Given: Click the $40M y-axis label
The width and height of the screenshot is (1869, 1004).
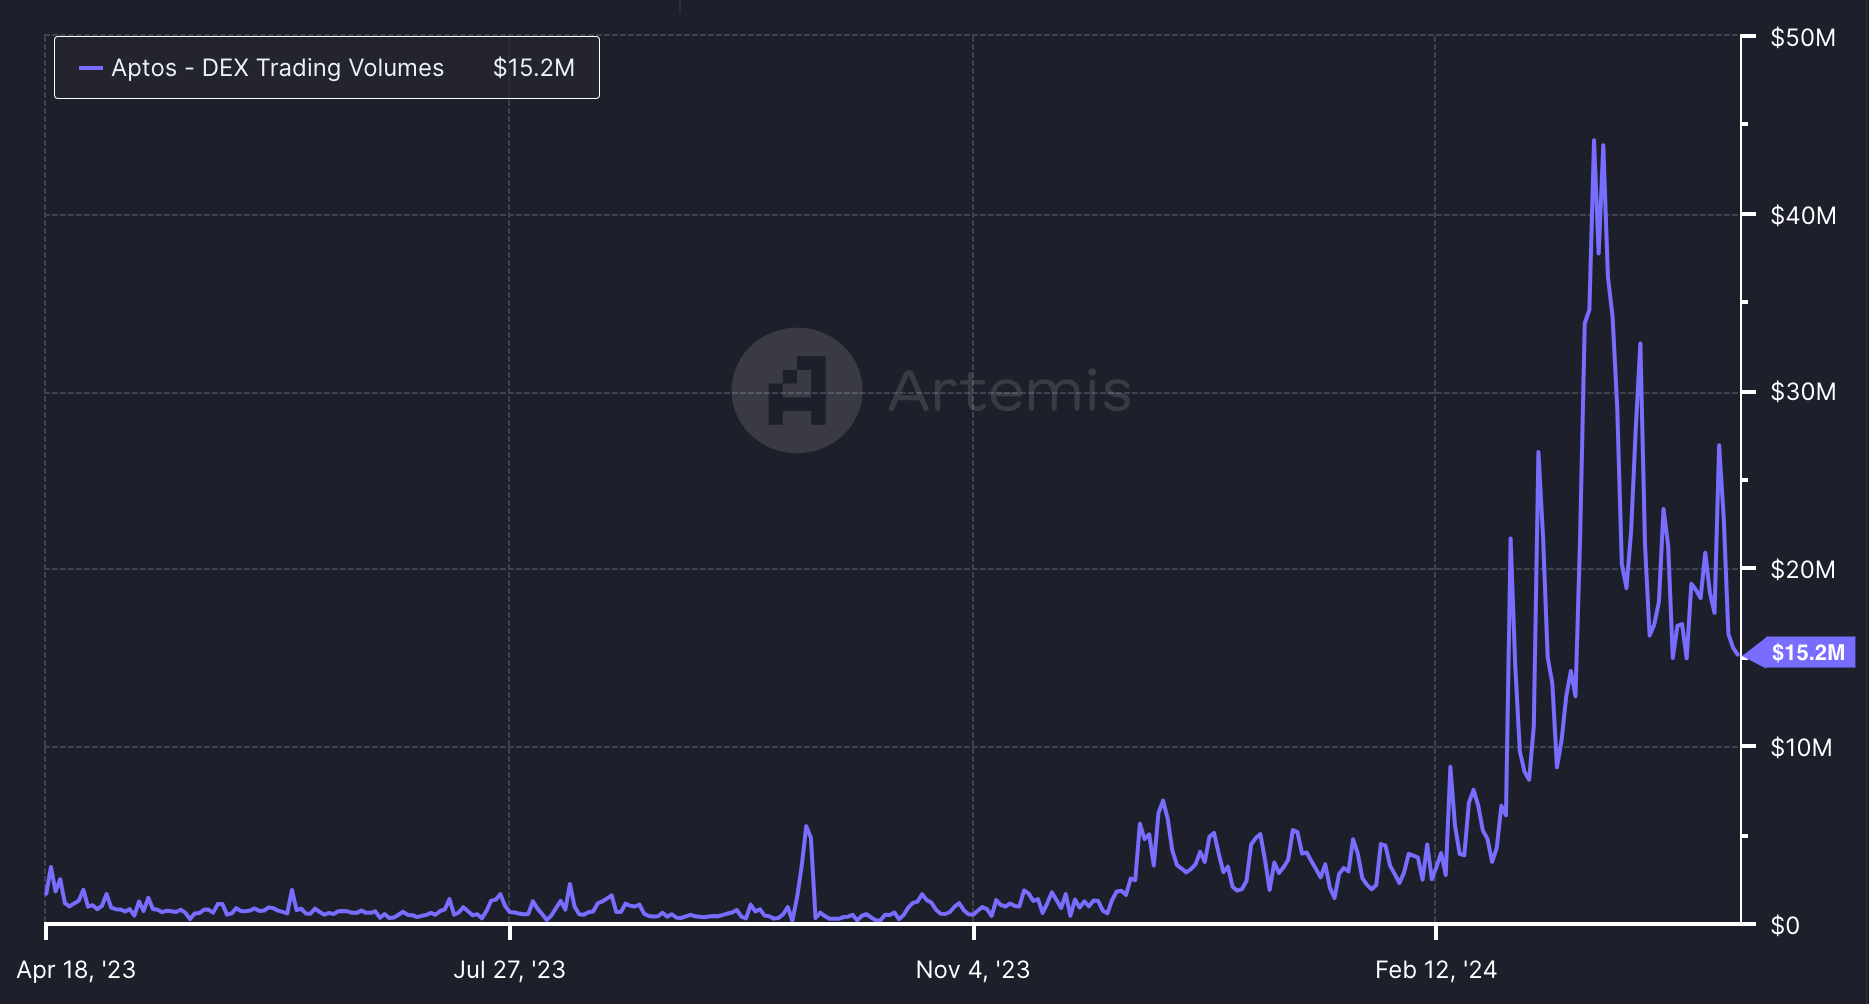Looking at the screenshot, I should (1803, 215).
